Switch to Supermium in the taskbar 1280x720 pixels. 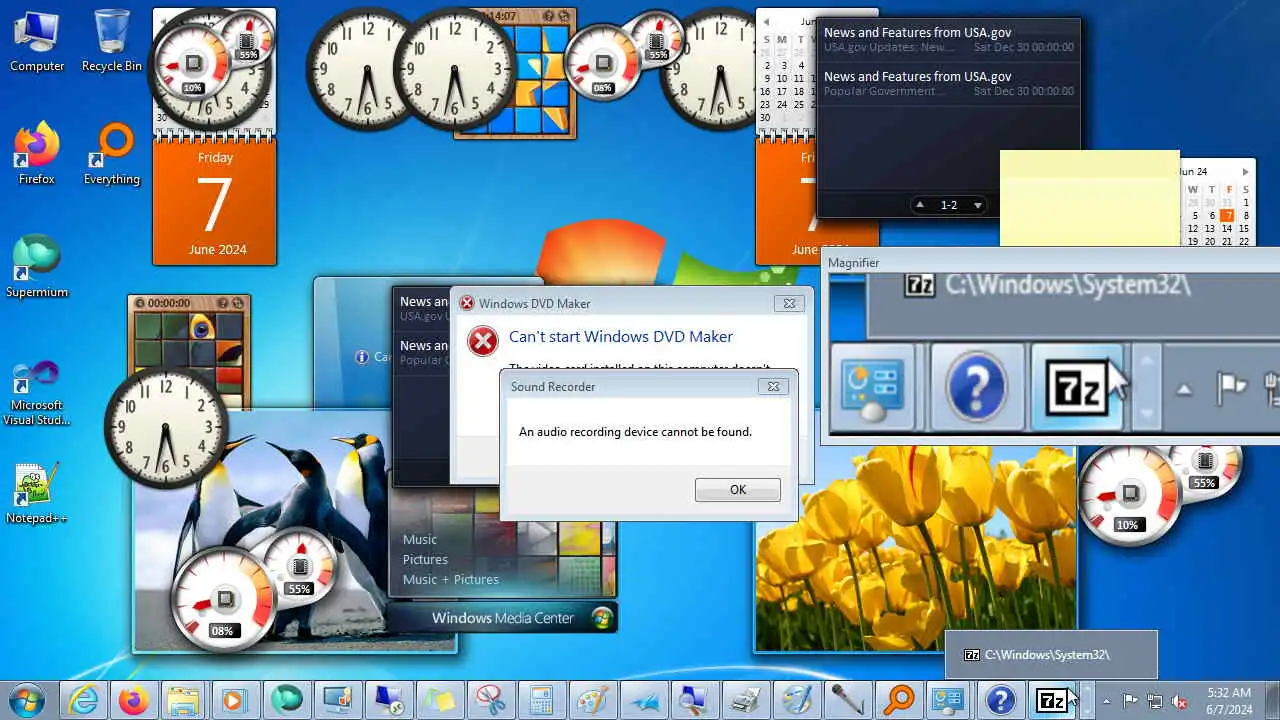[x=286, y=700]
